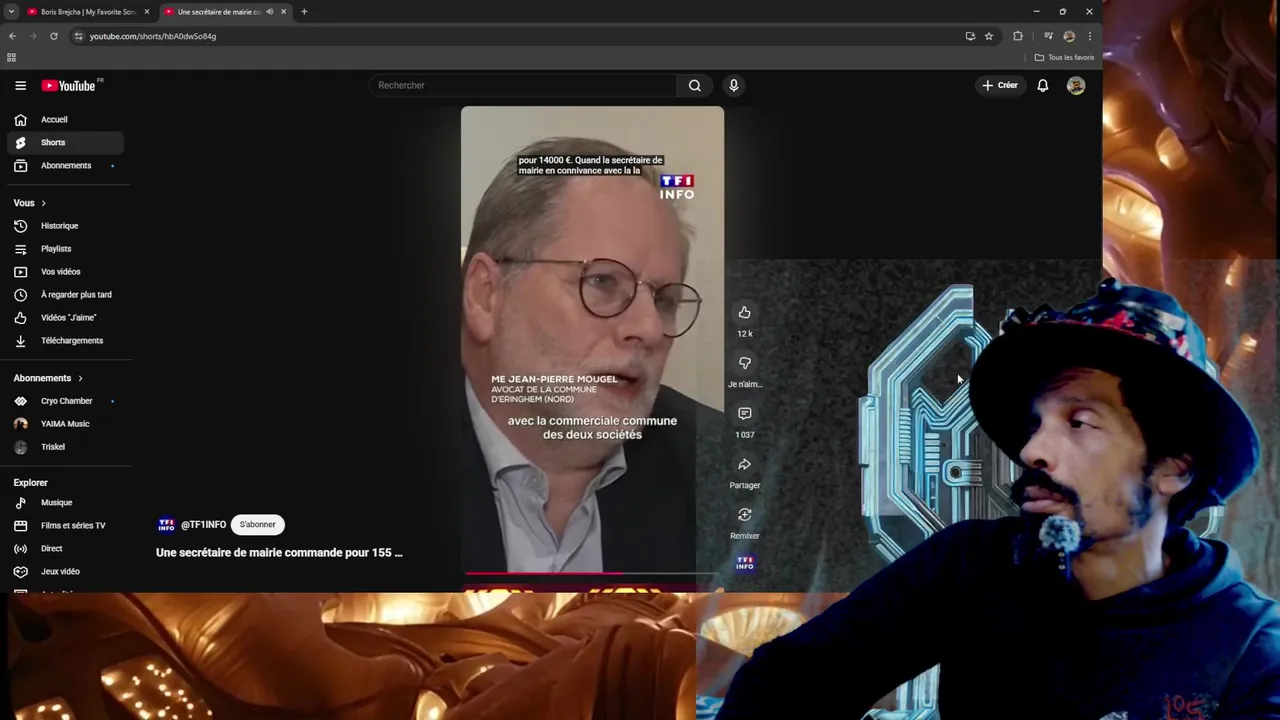Image resolution: width=1280 pixels, height=720 pixels.
Task: Open the Chrome profile avatar
Action: coord(1069,36)
